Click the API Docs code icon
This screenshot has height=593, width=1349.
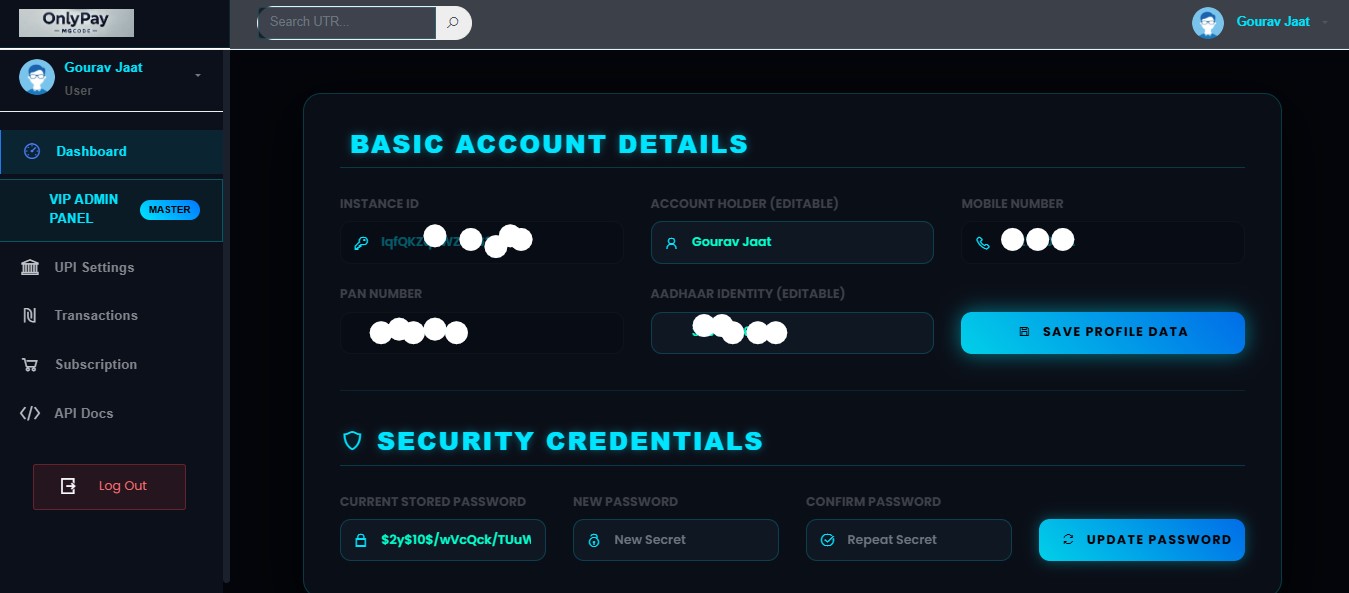point(30,413)
